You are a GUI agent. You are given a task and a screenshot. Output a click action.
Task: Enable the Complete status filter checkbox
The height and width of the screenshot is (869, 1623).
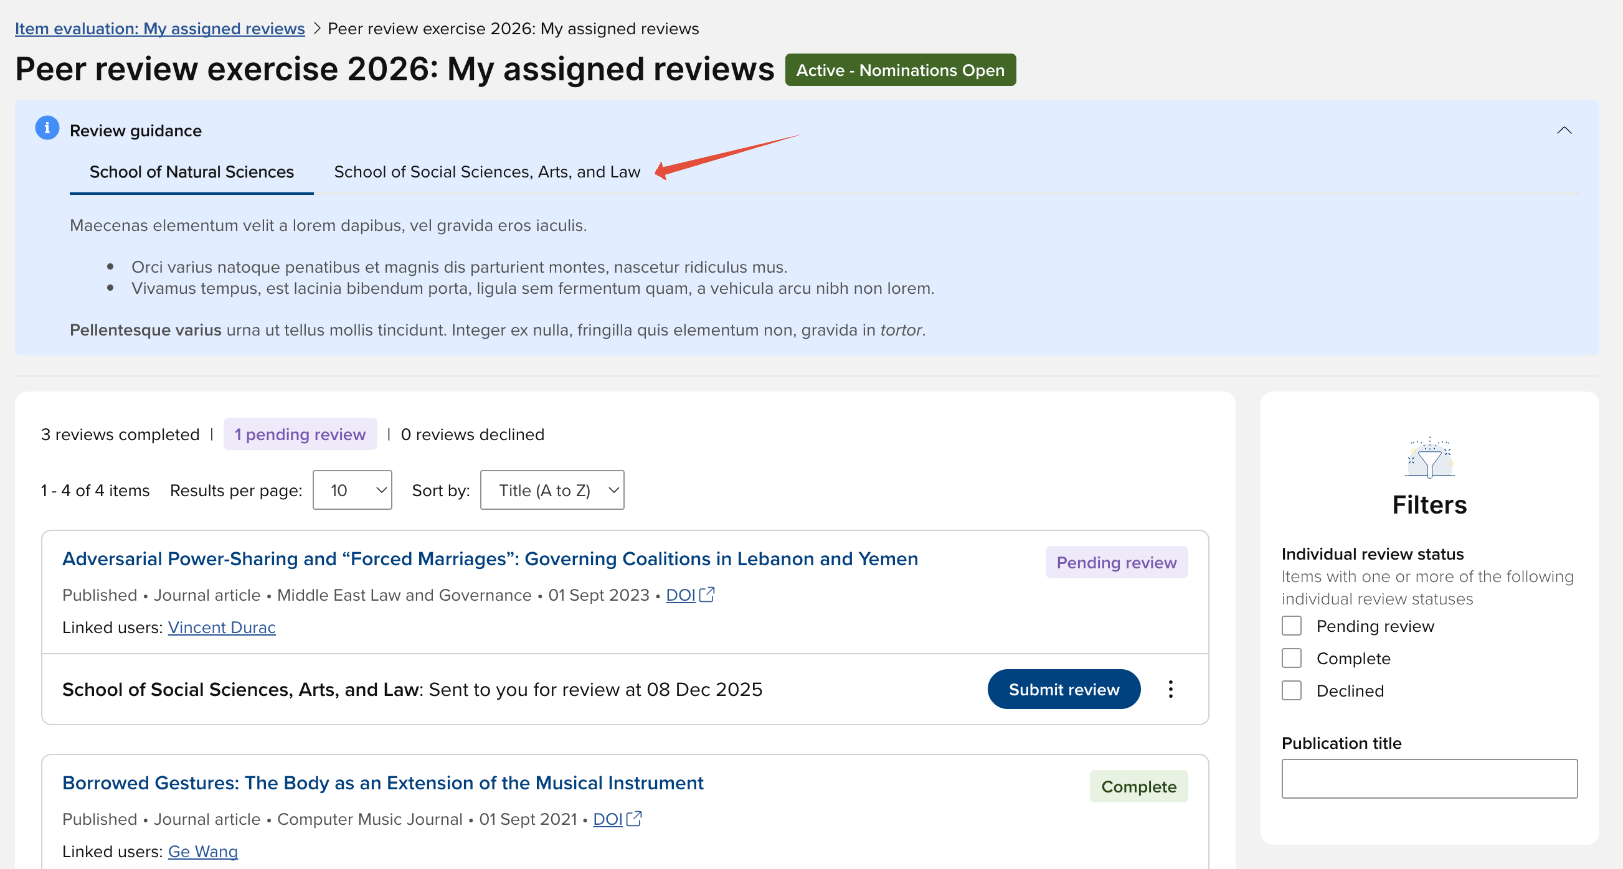pyautogui.click(x=1292, y=658)
